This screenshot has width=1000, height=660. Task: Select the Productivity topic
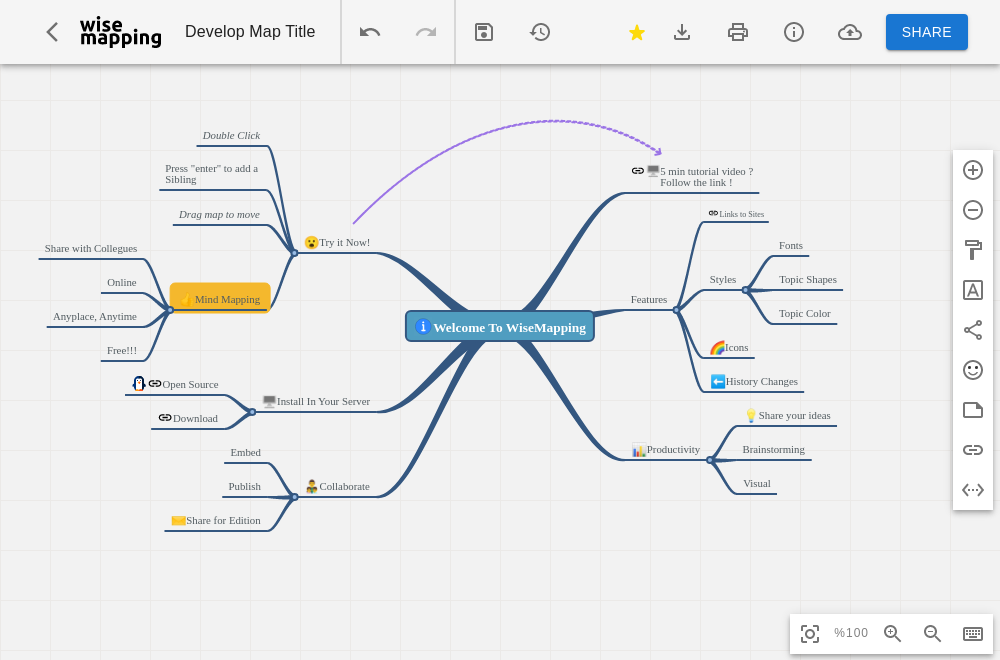[x=666, y=450]
